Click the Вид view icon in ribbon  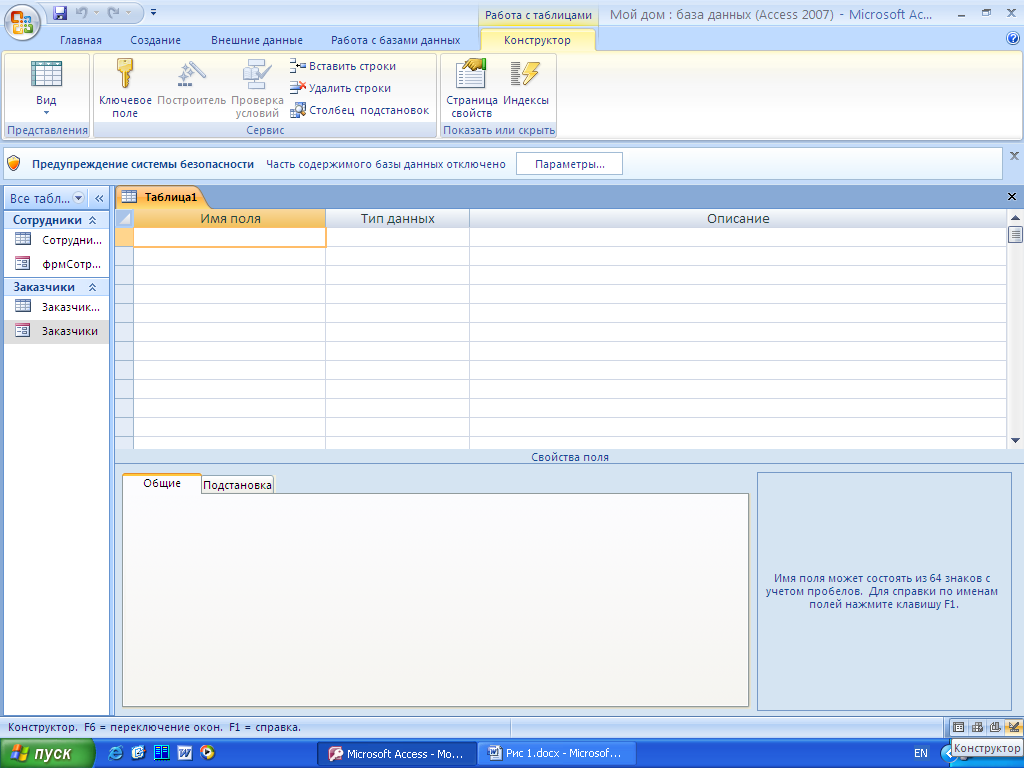click(46, 73)
